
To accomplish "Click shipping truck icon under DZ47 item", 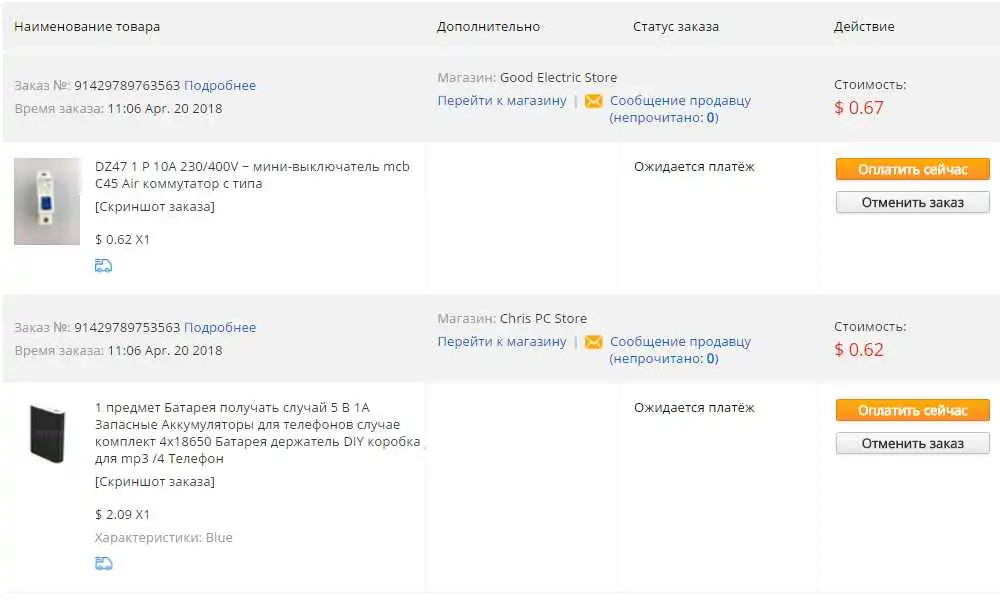I will pos(103,265).
